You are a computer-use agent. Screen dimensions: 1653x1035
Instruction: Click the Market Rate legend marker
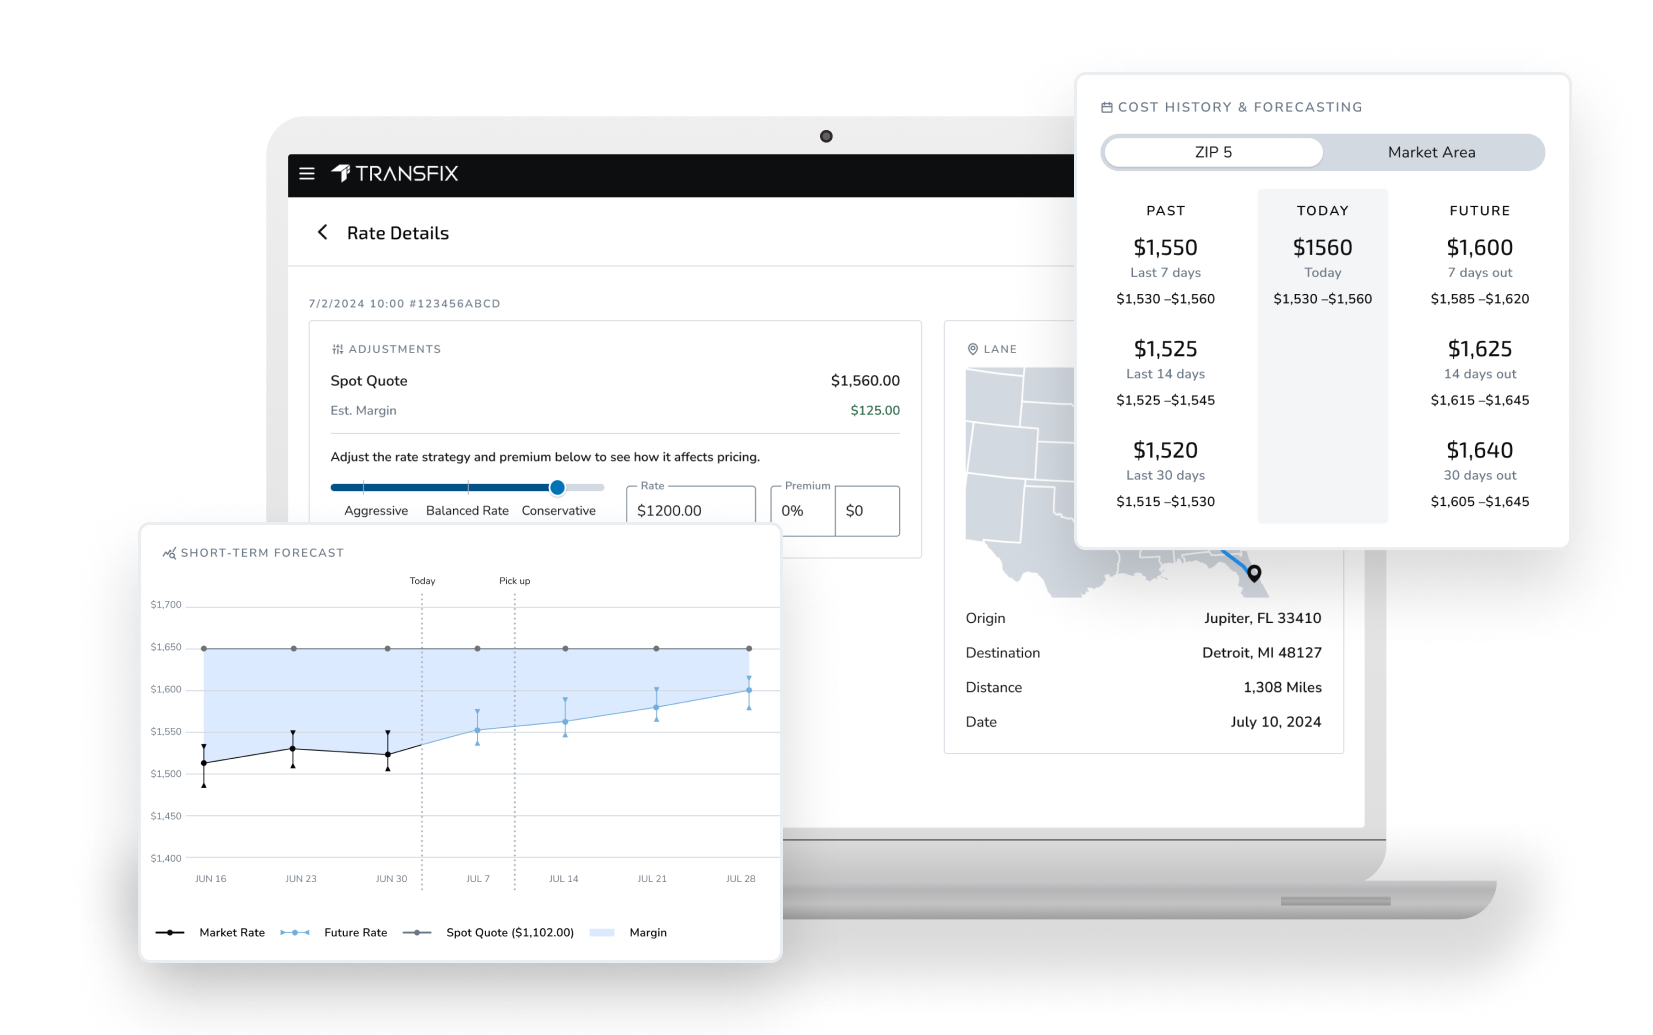pos(170,932)
